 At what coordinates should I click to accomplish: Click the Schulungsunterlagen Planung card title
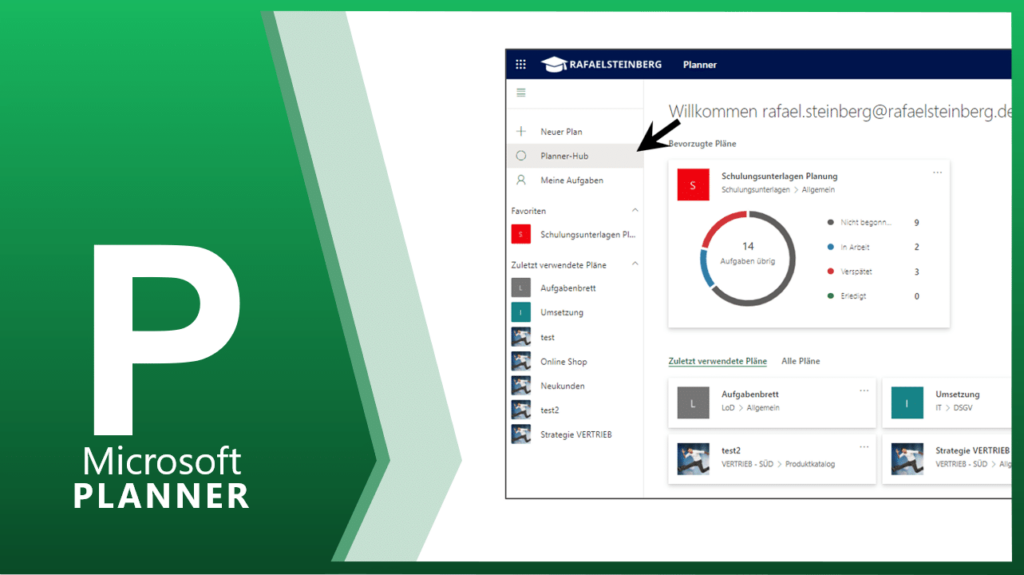tap(779, 176)
